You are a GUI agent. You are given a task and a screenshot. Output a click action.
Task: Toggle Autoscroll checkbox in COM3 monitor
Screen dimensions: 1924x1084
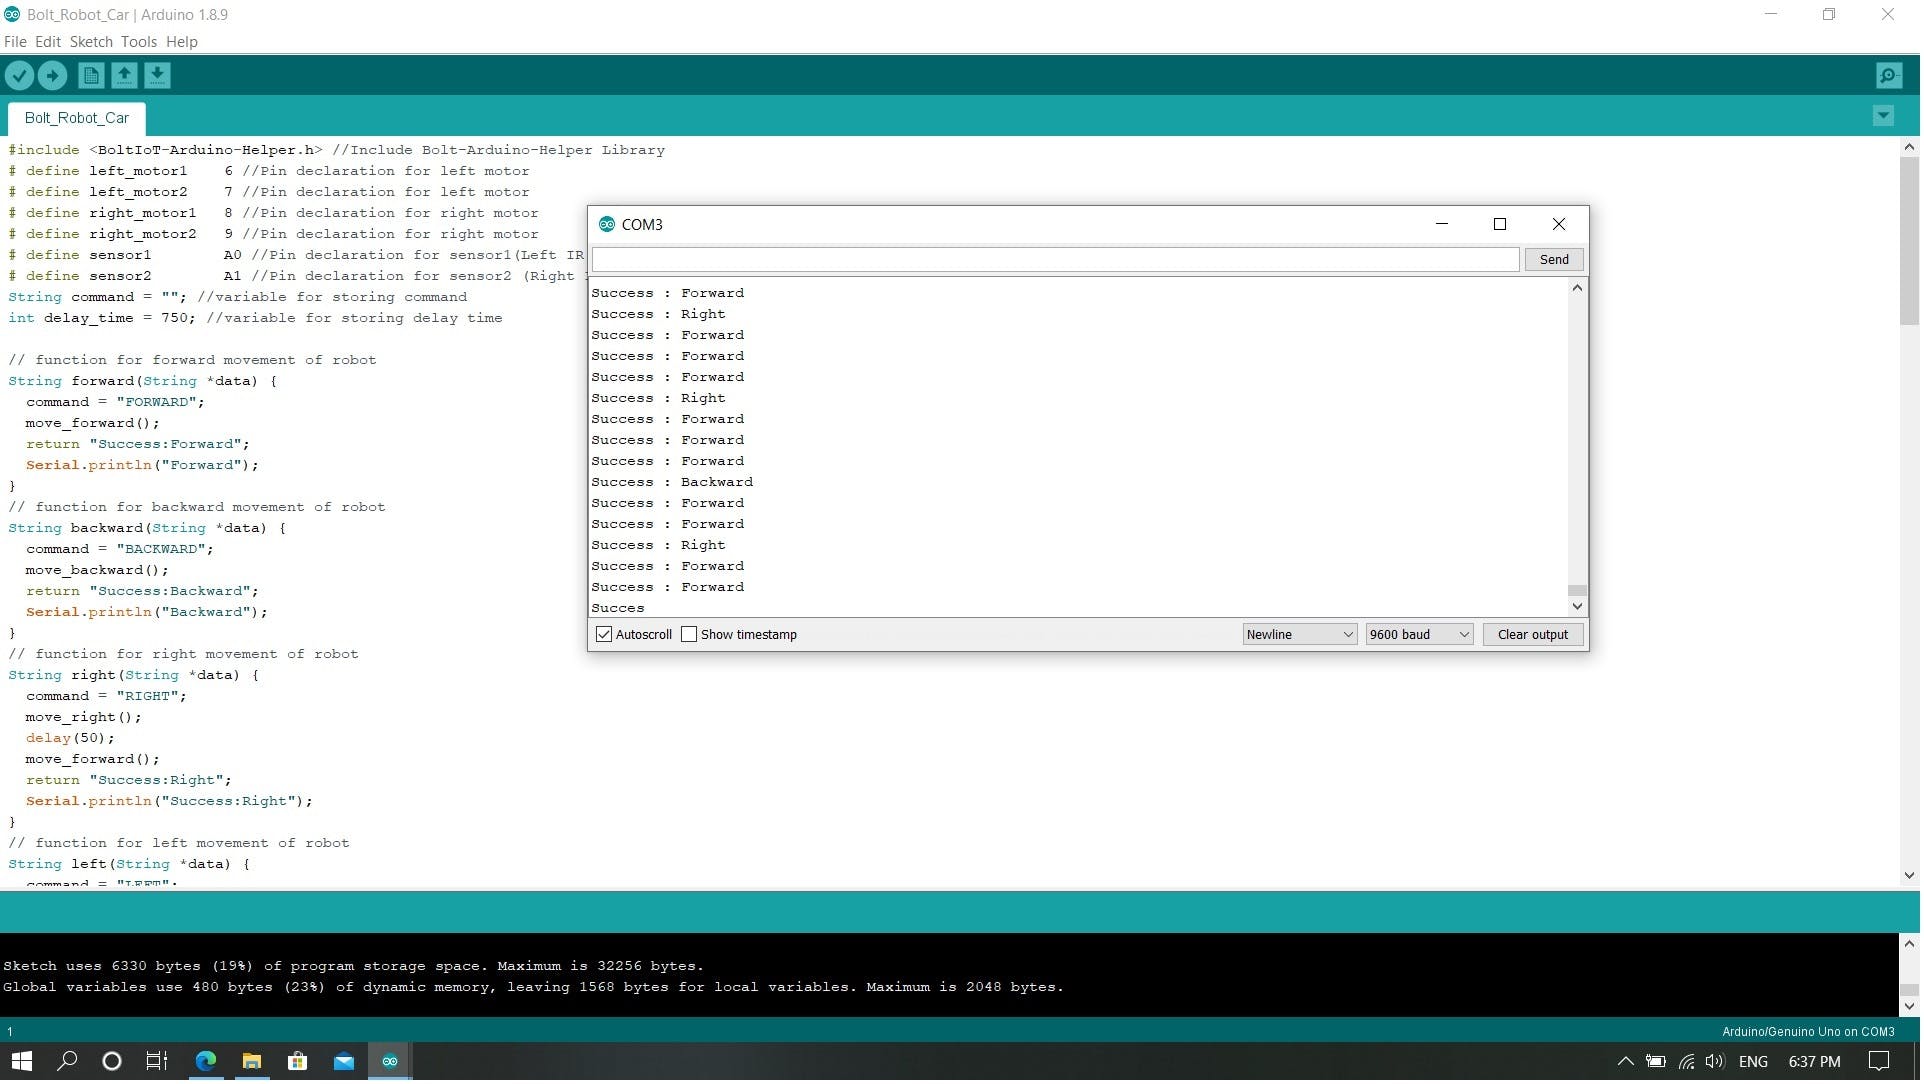coord(604,635)
